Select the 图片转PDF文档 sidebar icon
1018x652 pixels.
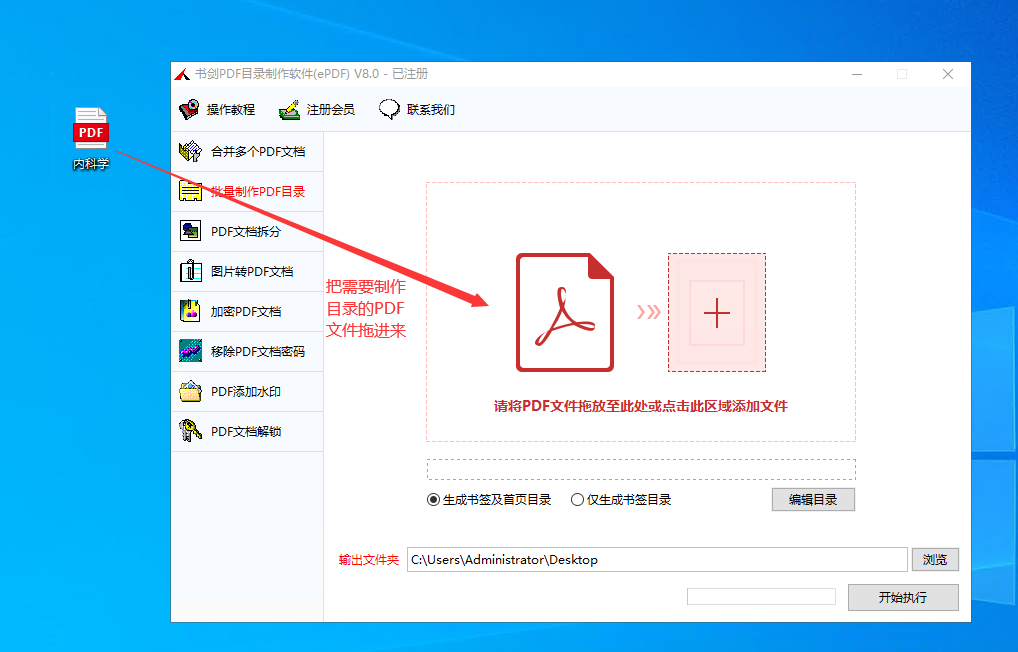[x=190, y=271]
